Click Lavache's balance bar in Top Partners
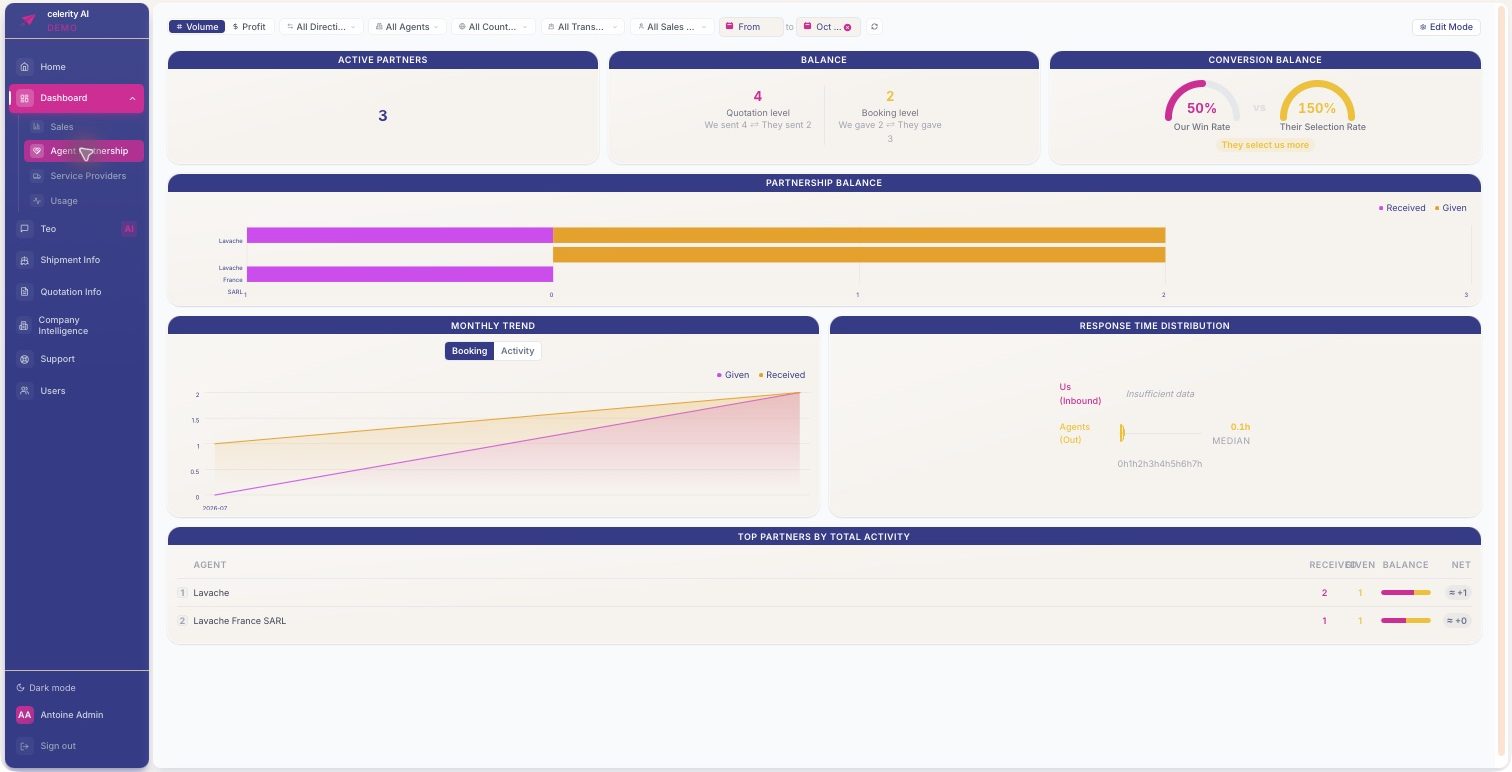Screen dimensions: 1512x772 (x=1405, y=593)
